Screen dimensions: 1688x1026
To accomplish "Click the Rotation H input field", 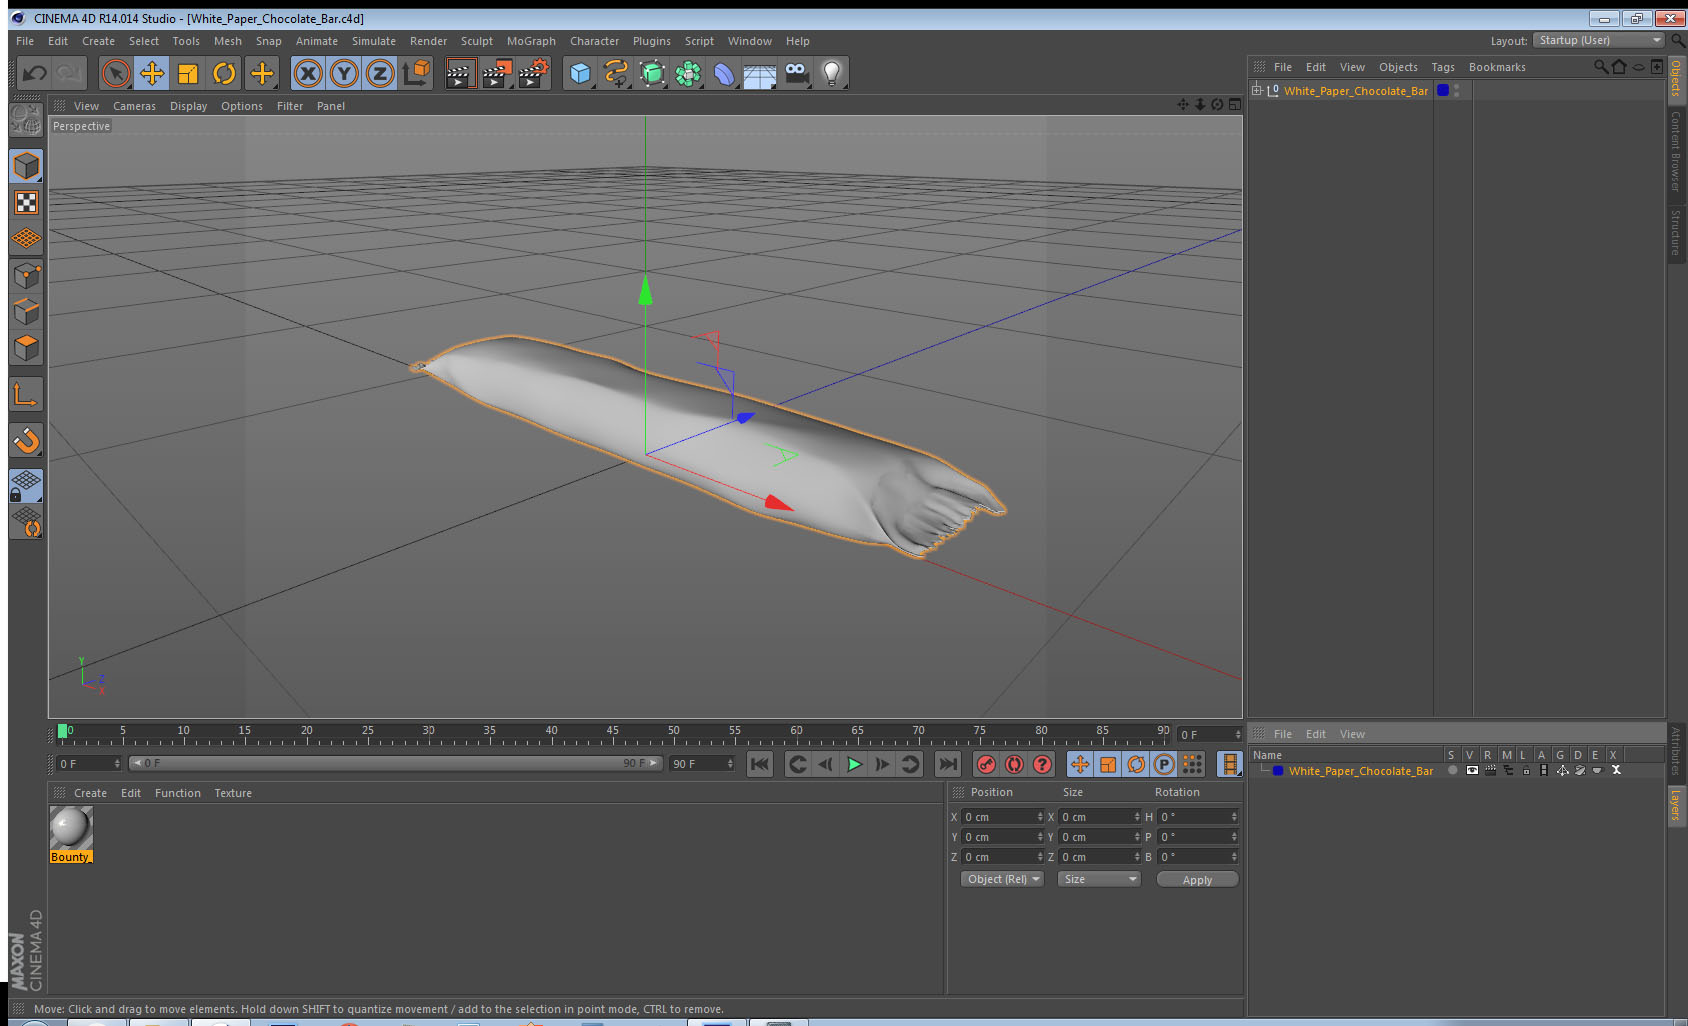I will (x=1198, y=817).
